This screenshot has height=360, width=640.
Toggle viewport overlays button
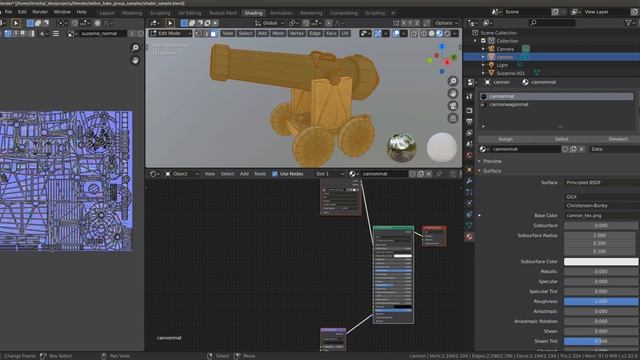click(396, 33)
